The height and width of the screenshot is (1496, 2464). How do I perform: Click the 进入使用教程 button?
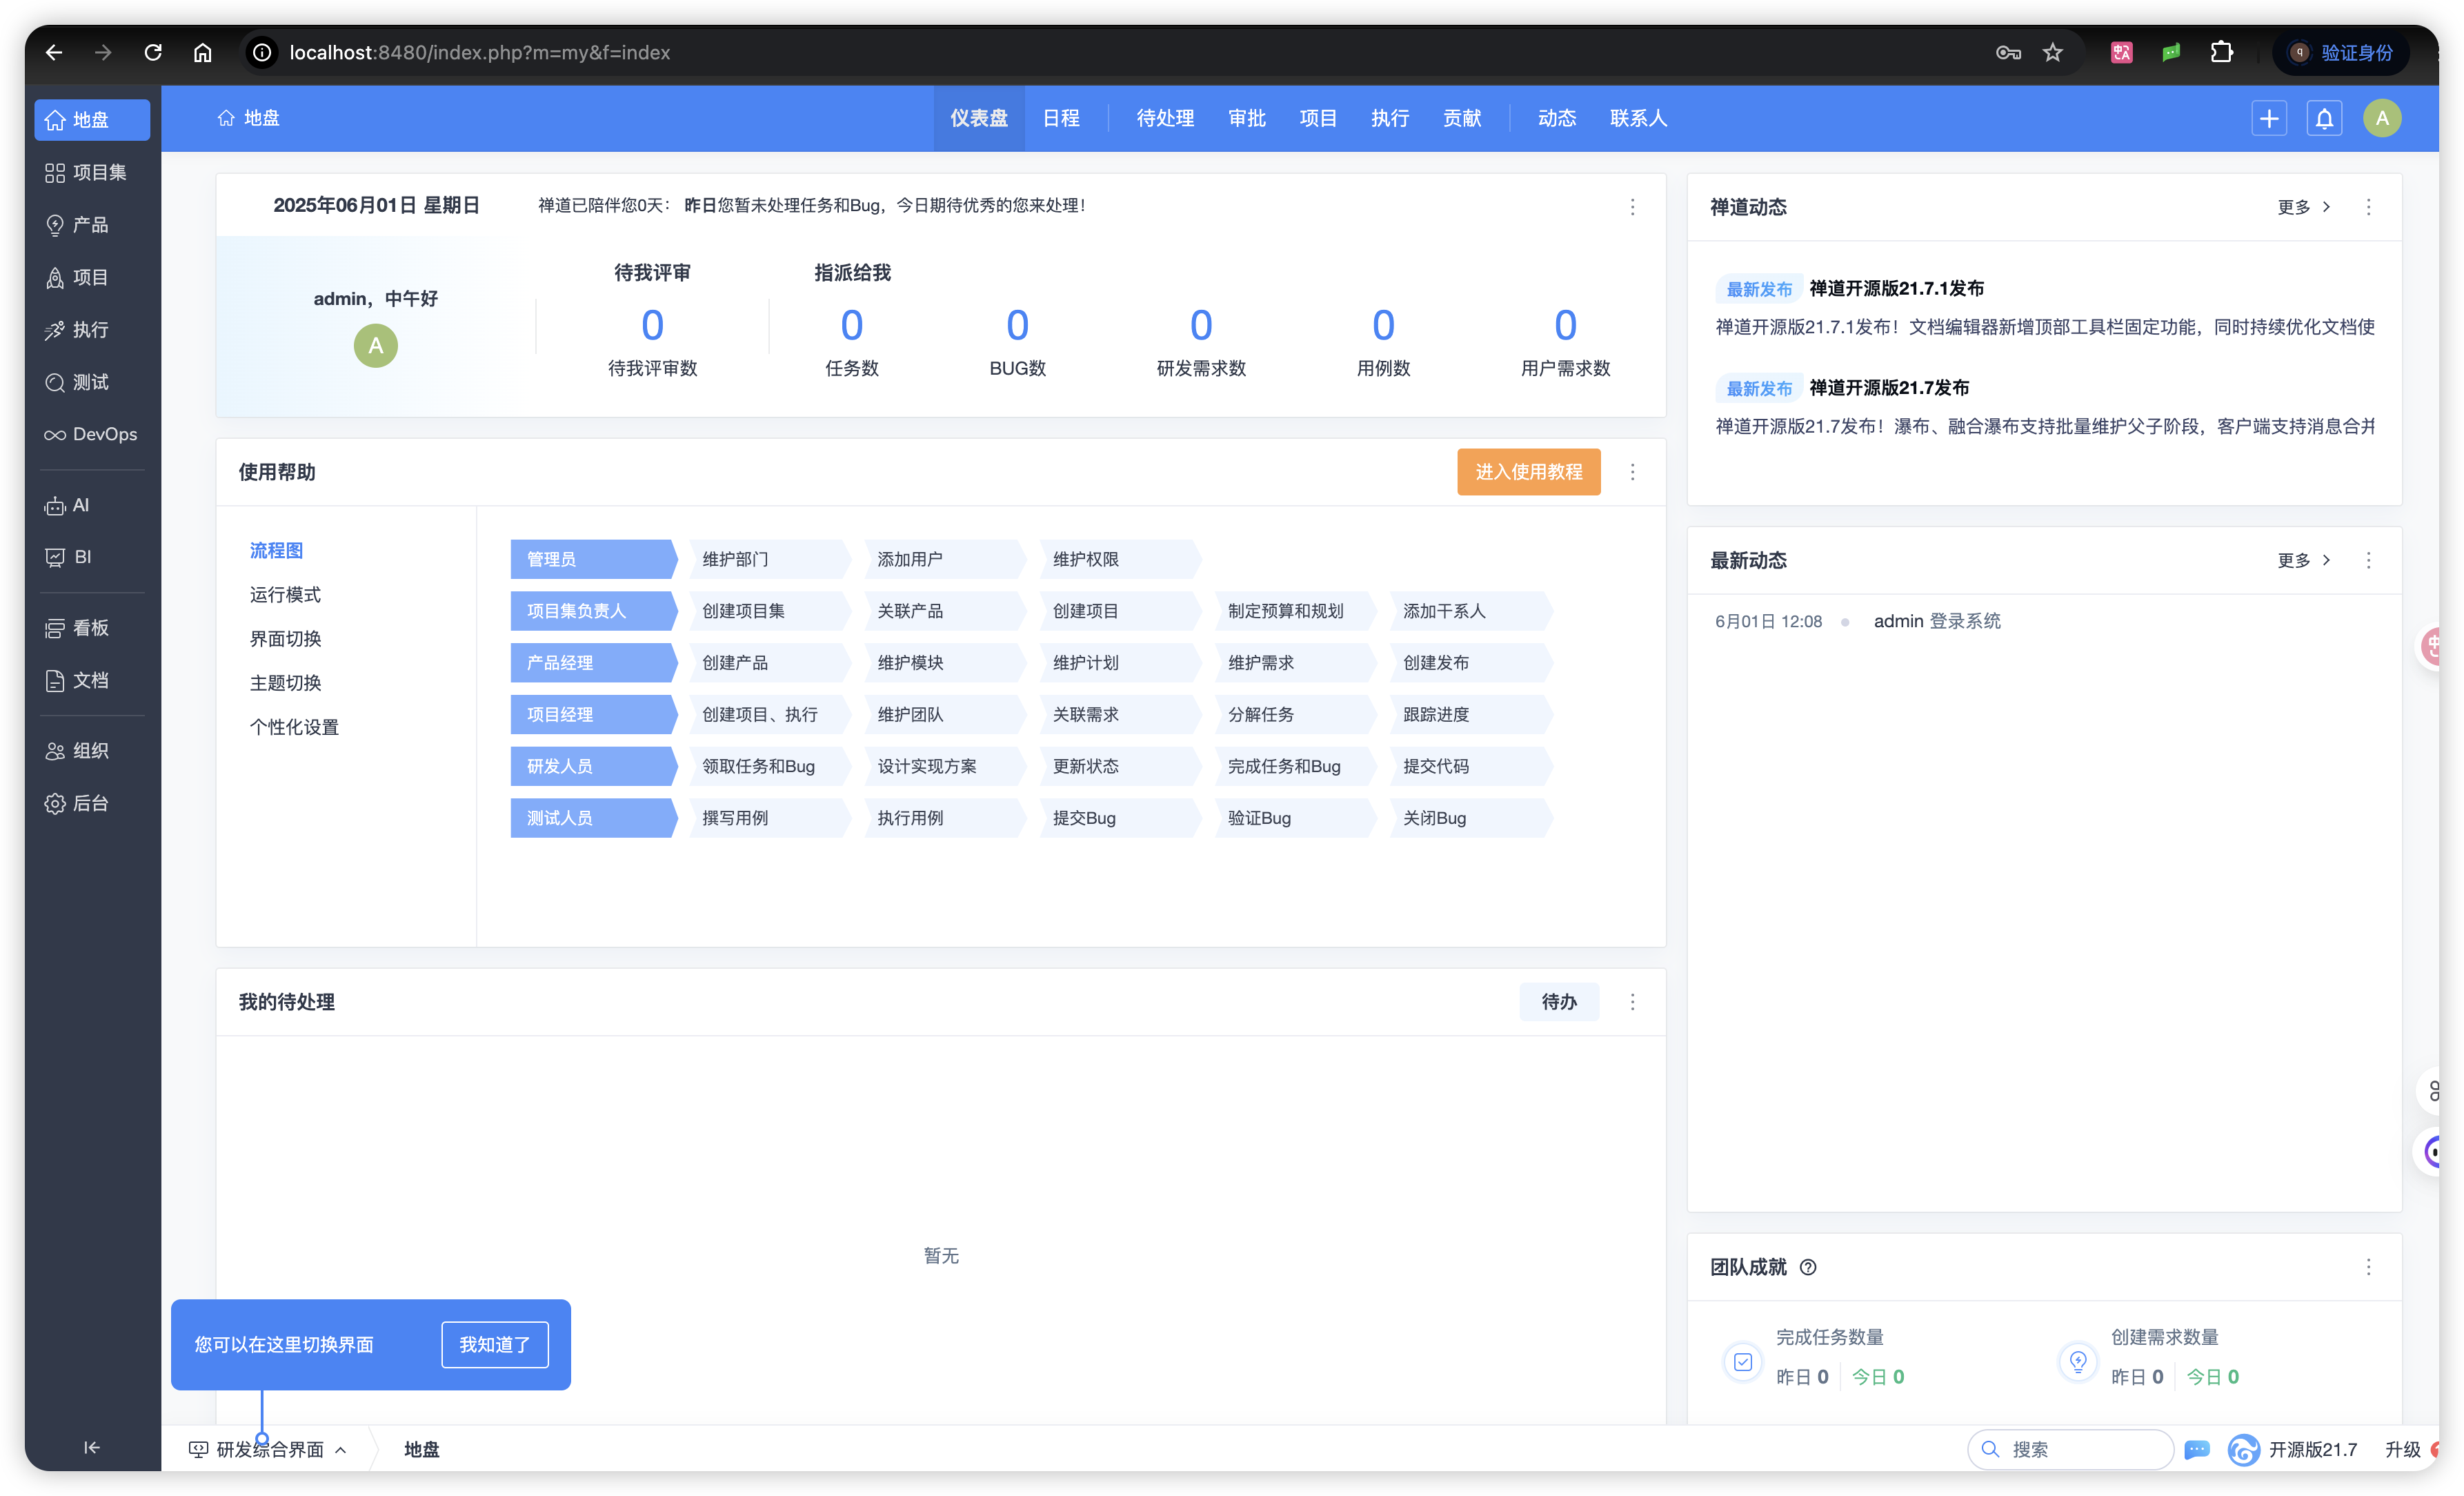coord(1528,472)
